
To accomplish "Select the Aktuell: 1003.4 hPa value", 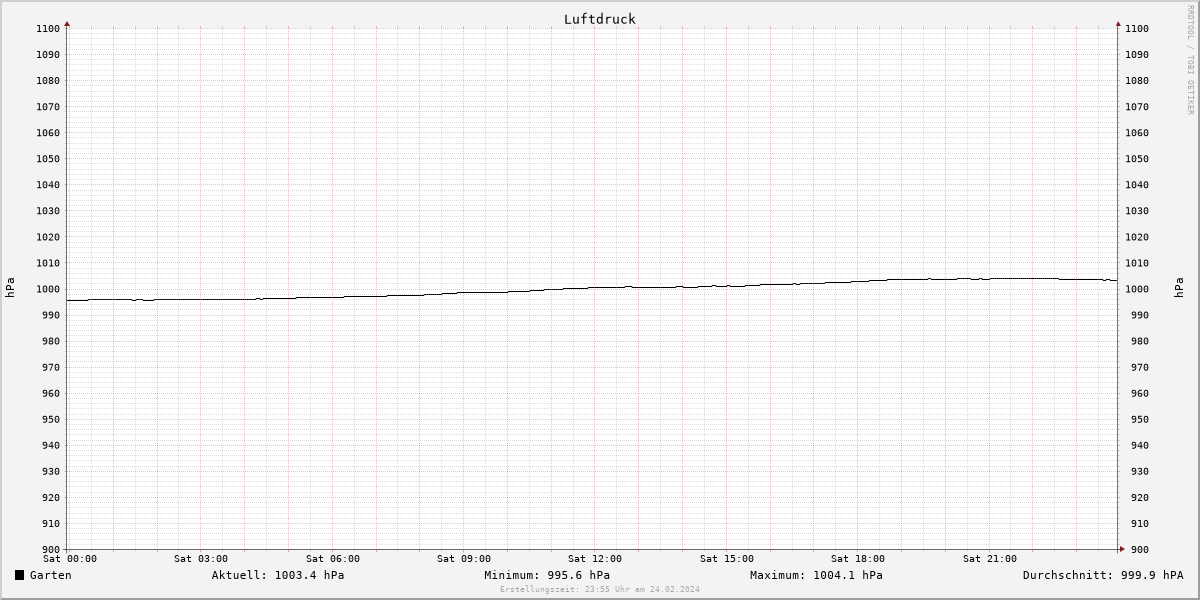I will pyautogui.click(x=278, y=575).
